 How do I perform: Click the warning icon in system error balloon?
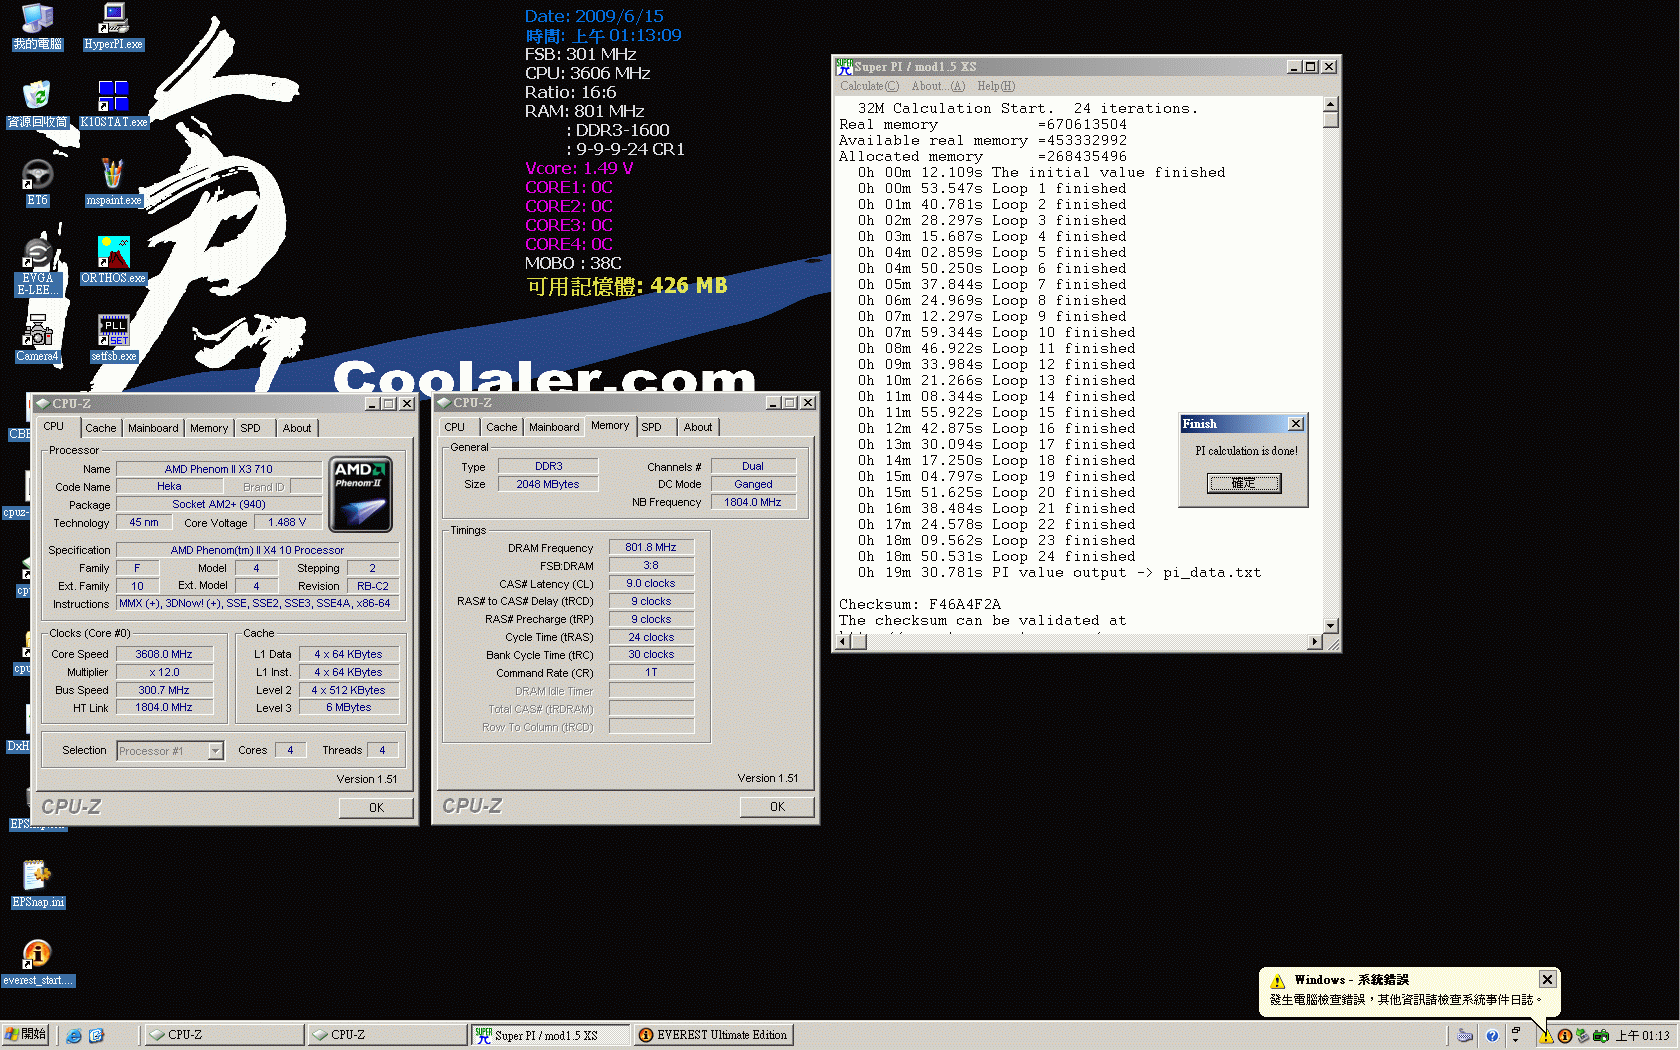click(x=1277, y=981)
